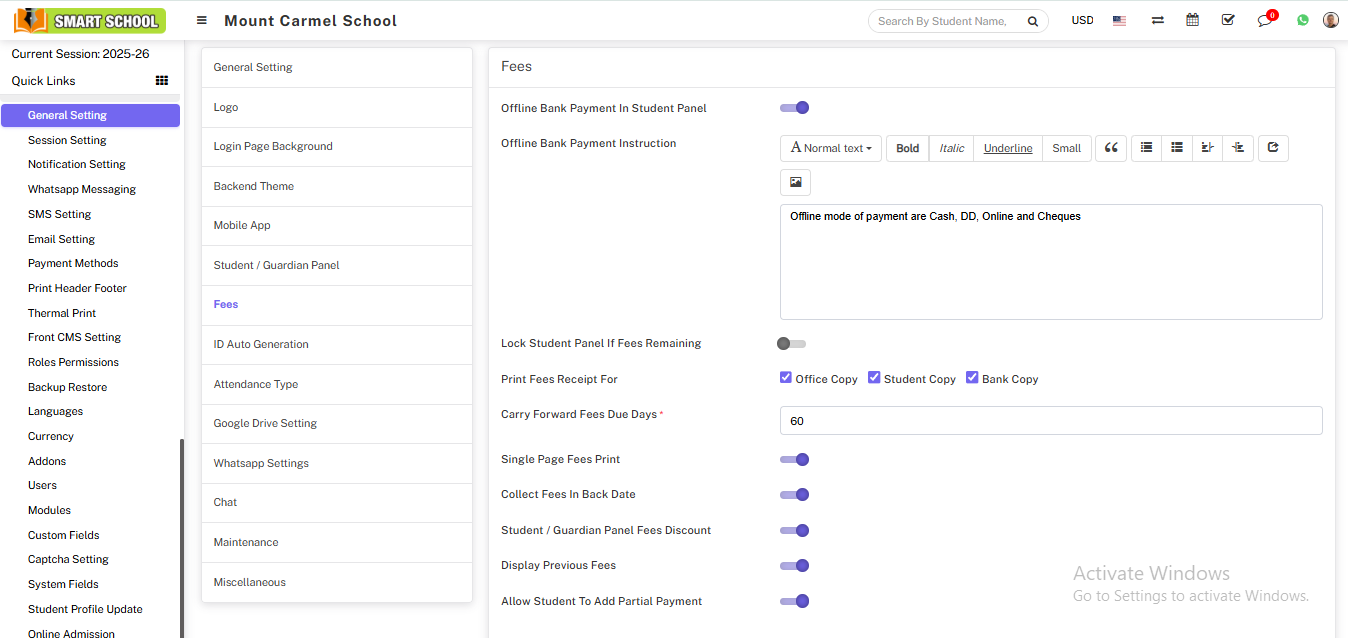Uncheck the Office Copy checkbox
The width and height of the screenshot is (1348, 638).
(x=786, y=378)
